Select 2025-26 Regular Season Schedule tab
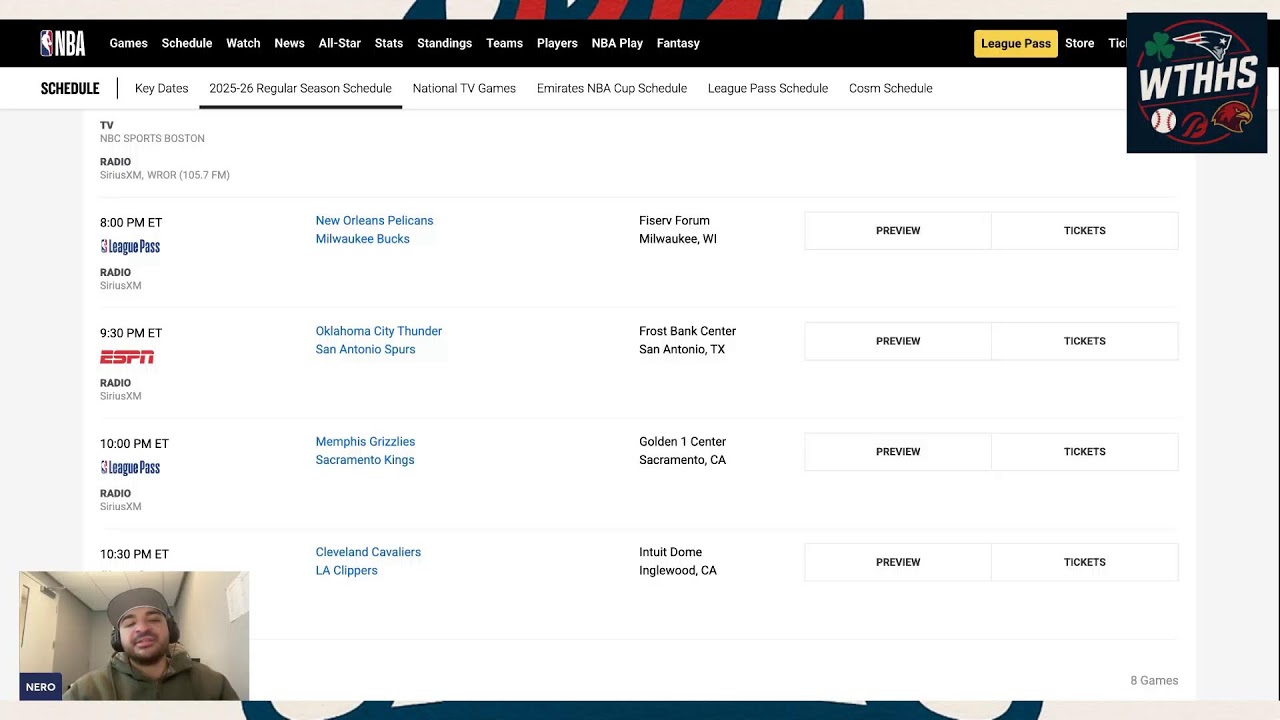Viewport: 1280px width, 720px height. click(x=300, y=88)
